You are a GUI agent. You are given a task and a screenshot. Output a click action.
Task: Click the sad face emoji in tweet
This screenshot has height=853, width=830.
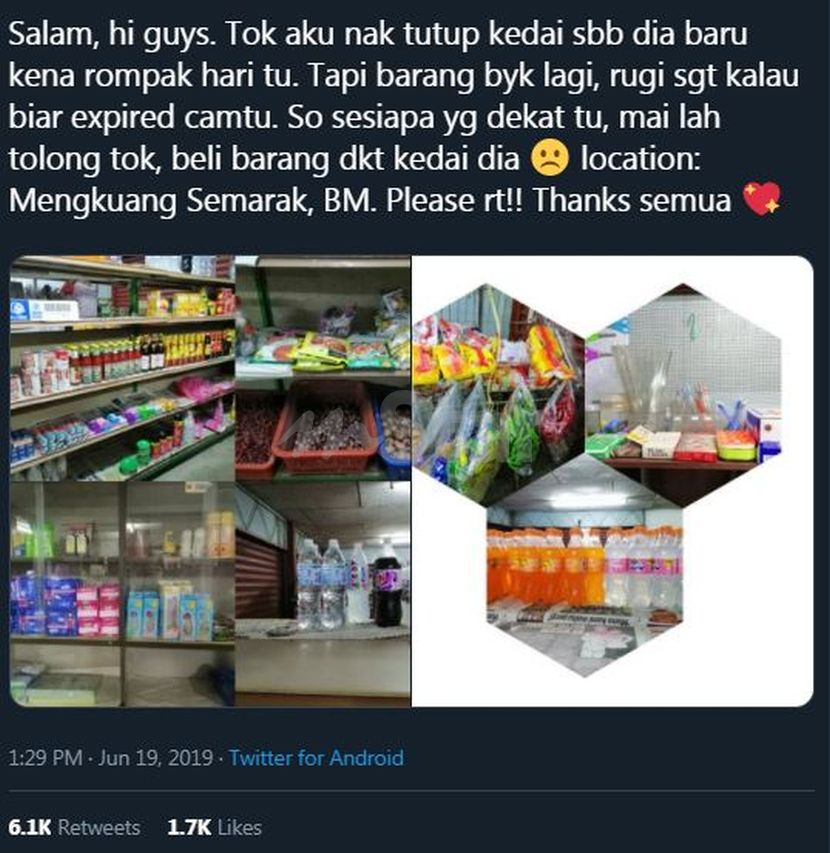tap(550, 158)
